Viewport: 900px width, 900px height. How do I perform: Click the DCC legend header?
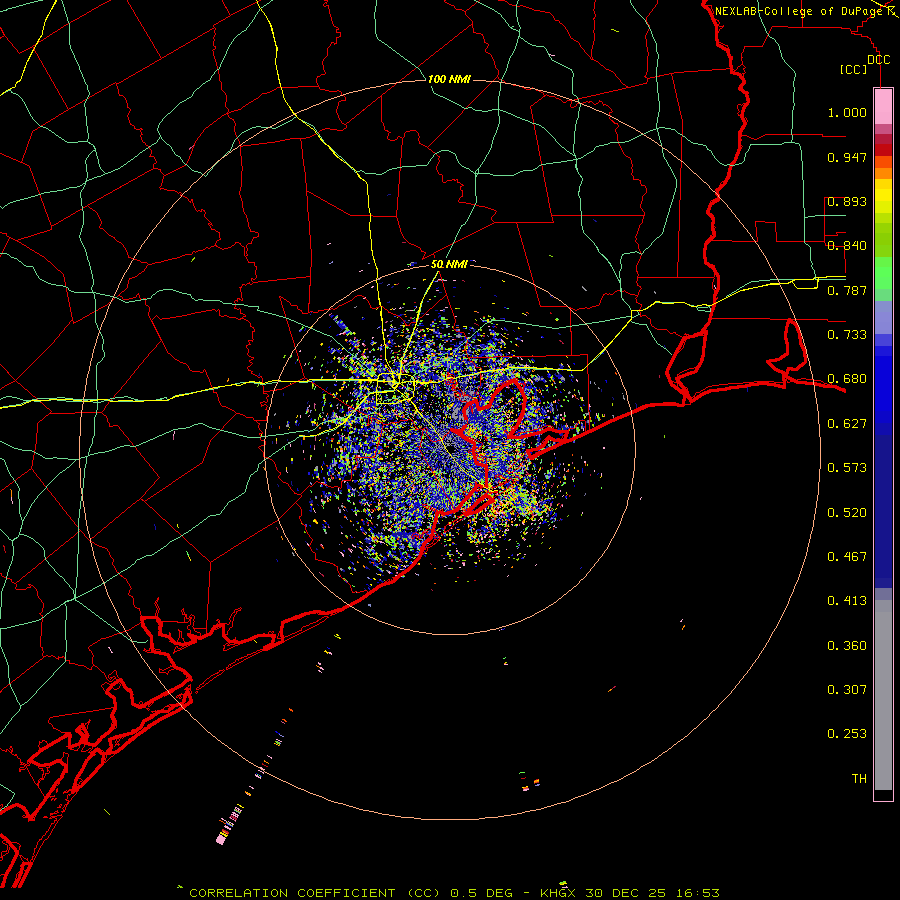878,60
